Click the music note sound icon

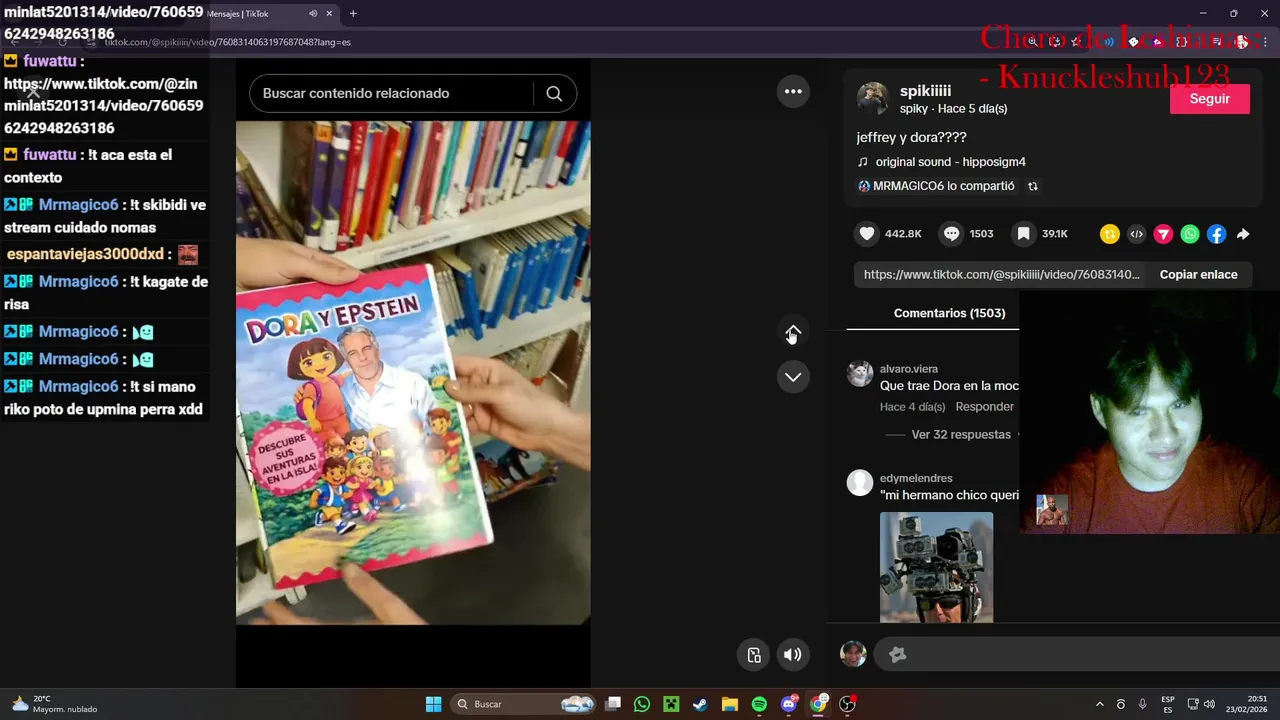coord(863,162)
